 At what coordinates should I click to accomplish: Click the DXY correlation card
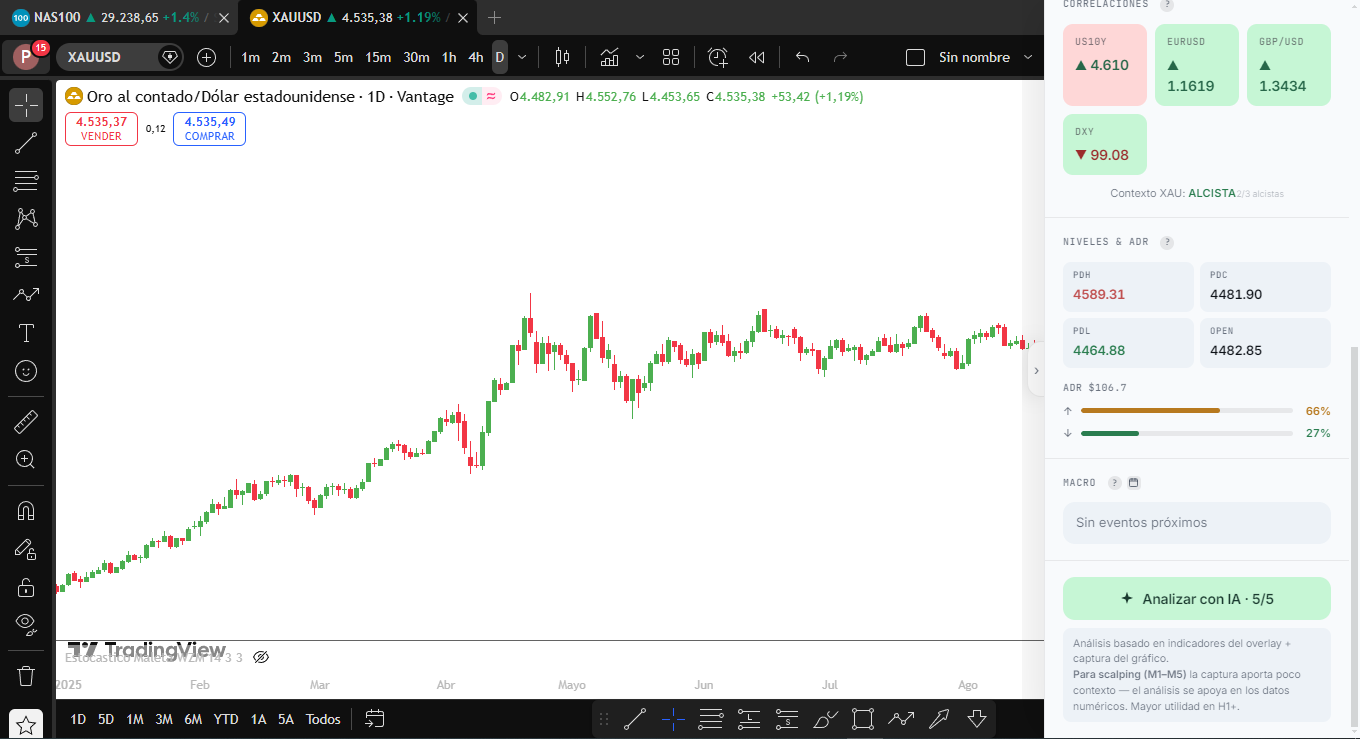coord(1104,145)
